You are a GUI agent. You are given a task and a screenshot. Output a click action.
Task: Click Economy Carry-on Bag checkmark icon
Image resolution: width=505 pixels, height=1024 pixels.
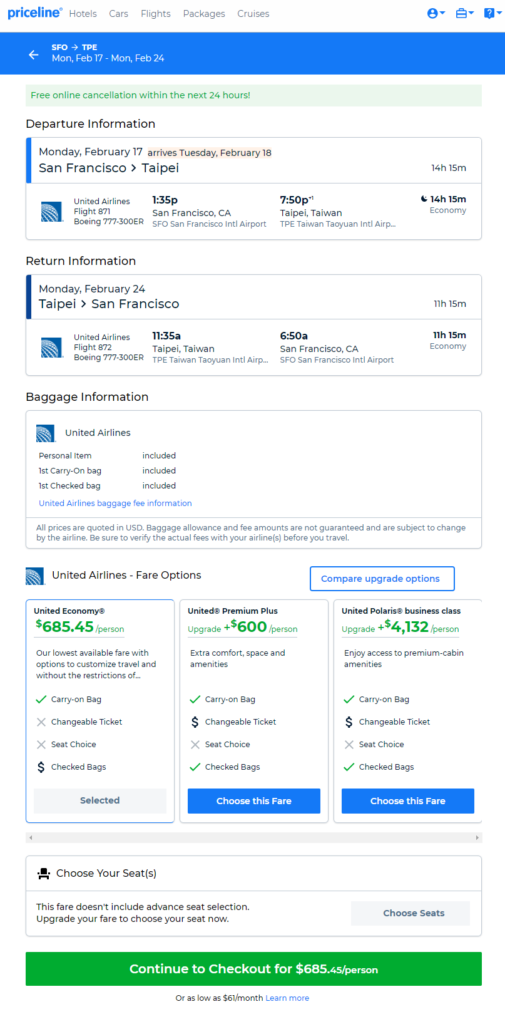41,699
